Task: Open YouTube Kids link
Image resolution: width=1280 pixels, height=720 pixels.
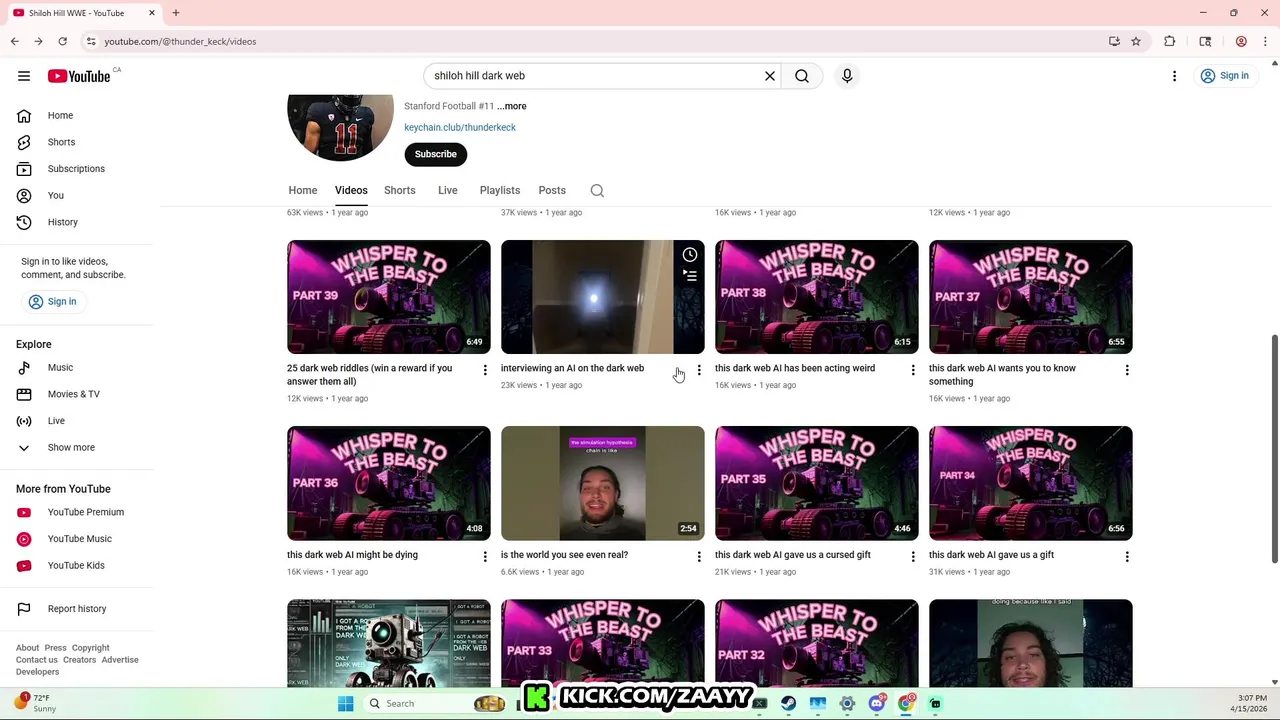Action: point(75,565)
